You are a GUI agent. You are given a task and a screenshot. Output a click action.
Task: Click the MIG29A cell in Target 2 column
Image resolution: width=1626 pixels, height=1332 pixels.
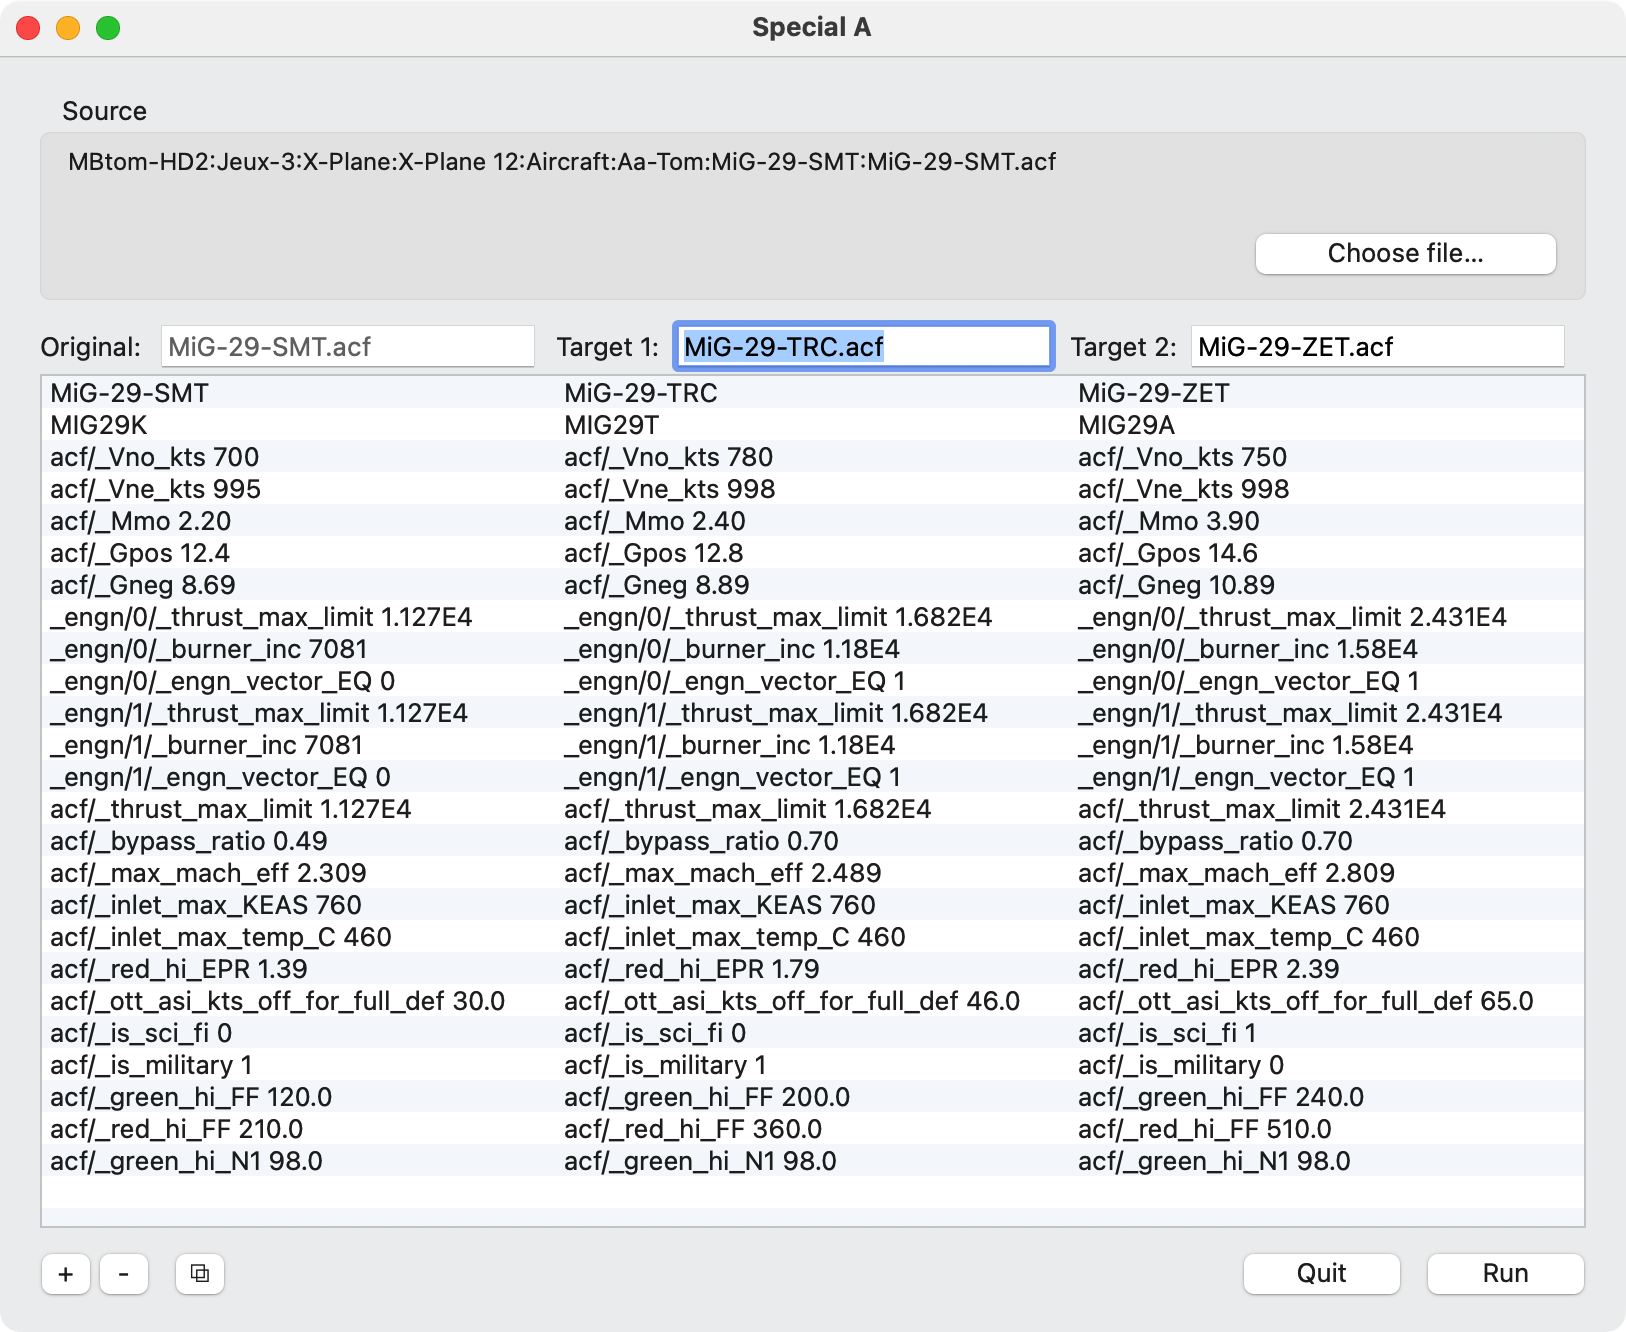(x=1126, y=425)
